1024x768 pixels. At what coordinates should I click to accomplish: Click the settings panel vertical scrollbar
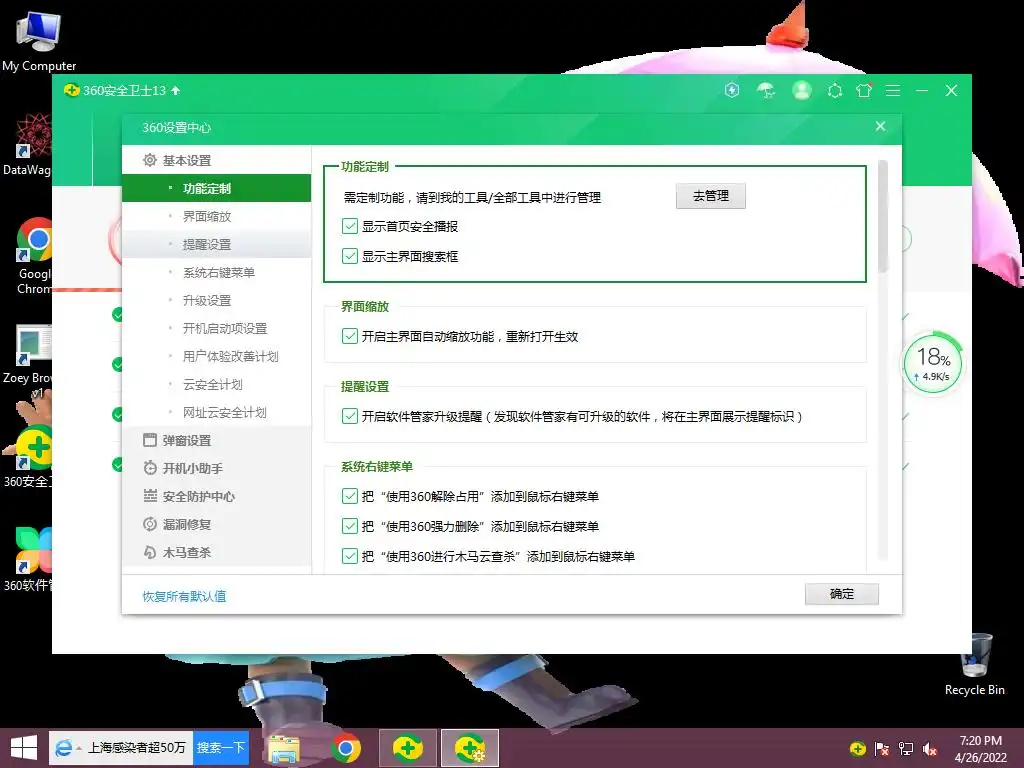point(883,217)
